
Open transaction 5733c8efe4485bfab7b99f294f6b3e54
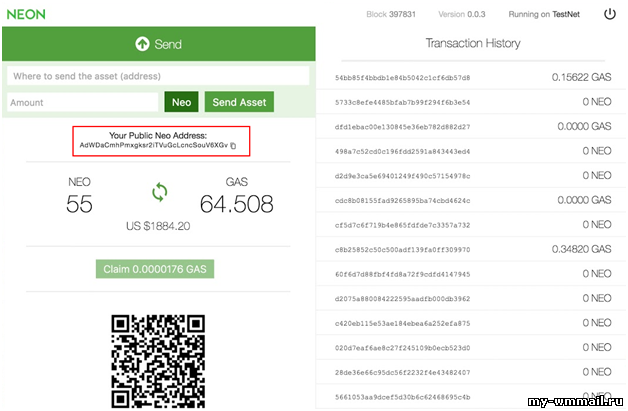point(403,103)
